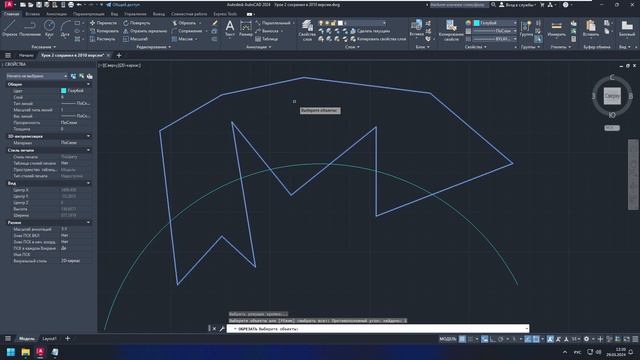Toggle МОДЕЛЬ space button in status bar
The height and width of the screenshot is (360, 640).
point(448,339)
